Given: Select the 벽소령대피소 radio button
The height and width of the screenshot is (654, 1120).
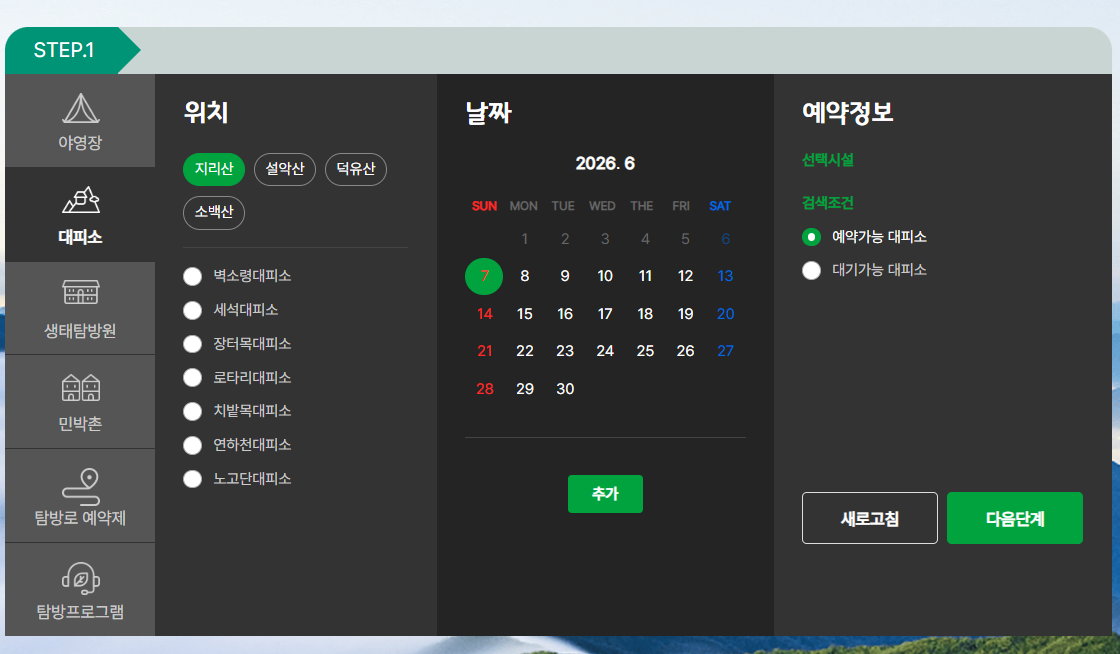Looking at the screenshot, I should click(x=192, y=276).
